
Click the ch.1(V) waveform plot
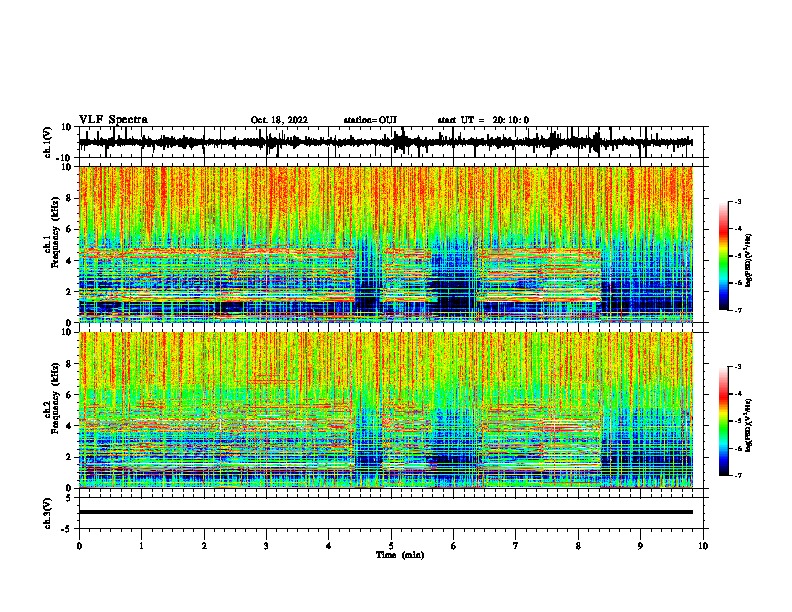click(391, 142)
